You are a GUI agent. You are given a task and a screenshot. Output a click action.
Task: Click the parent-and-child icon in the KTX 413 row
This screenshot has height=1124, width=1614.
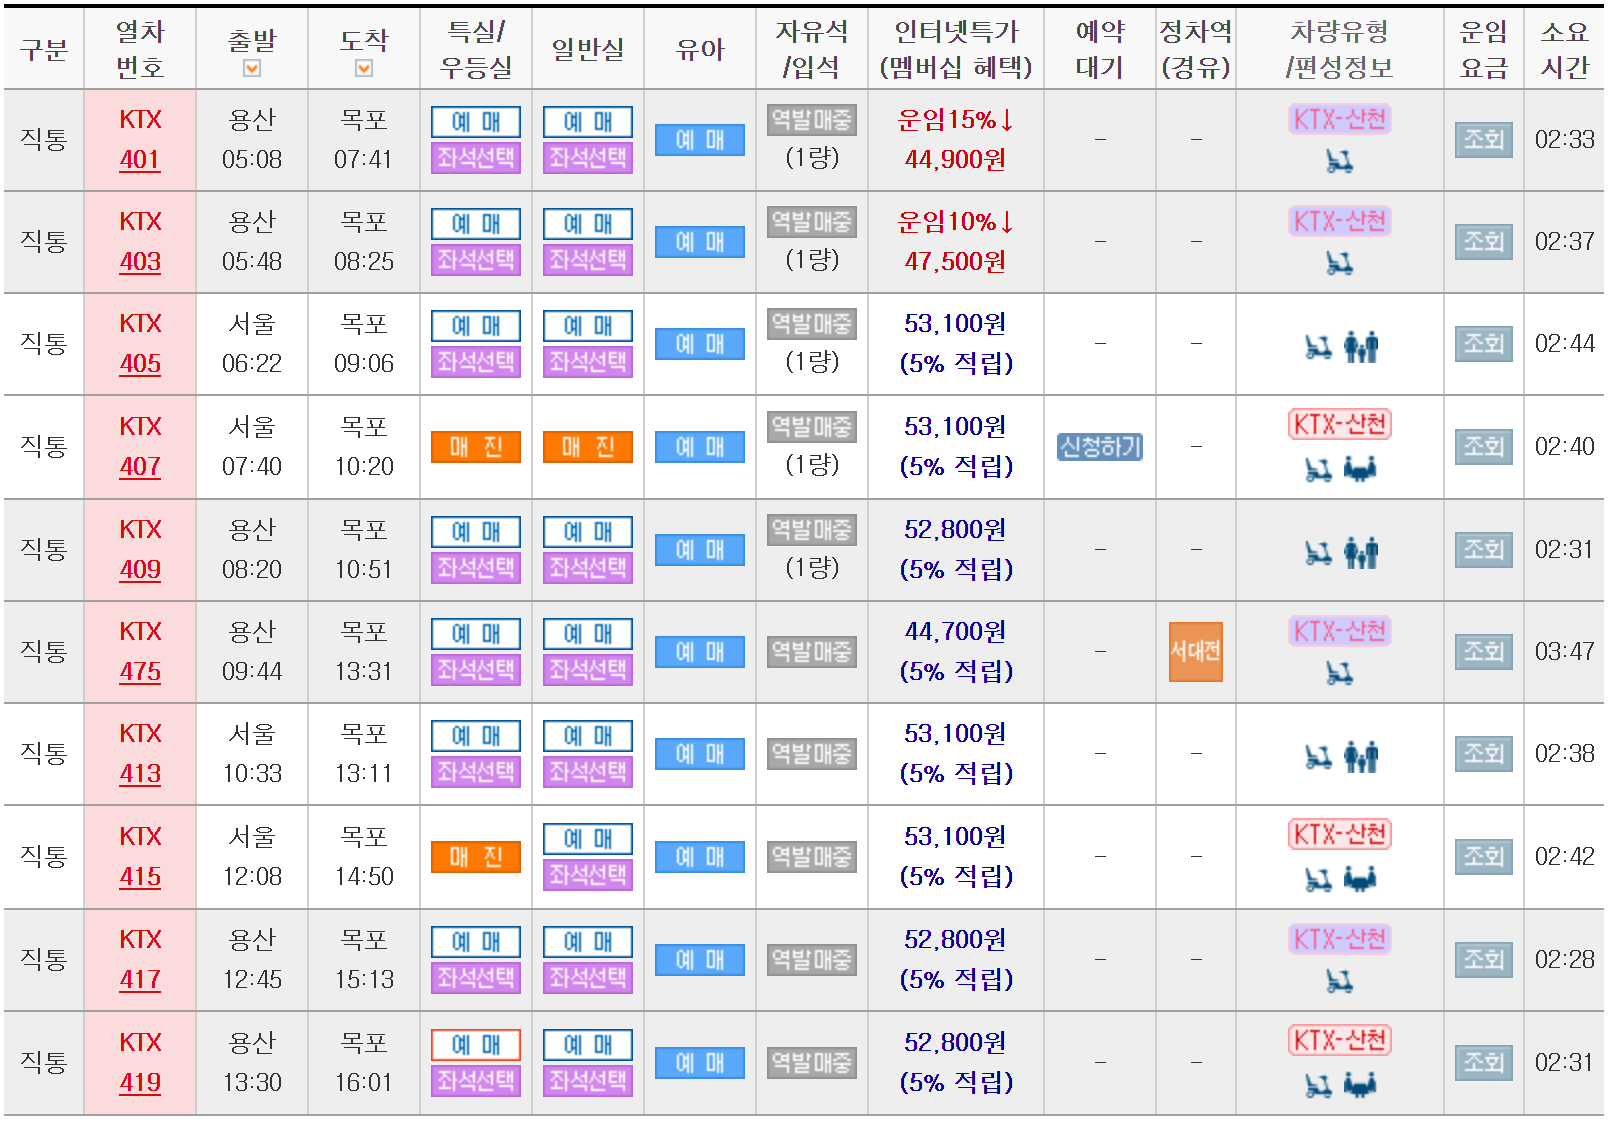click(x=1361, y=757)
